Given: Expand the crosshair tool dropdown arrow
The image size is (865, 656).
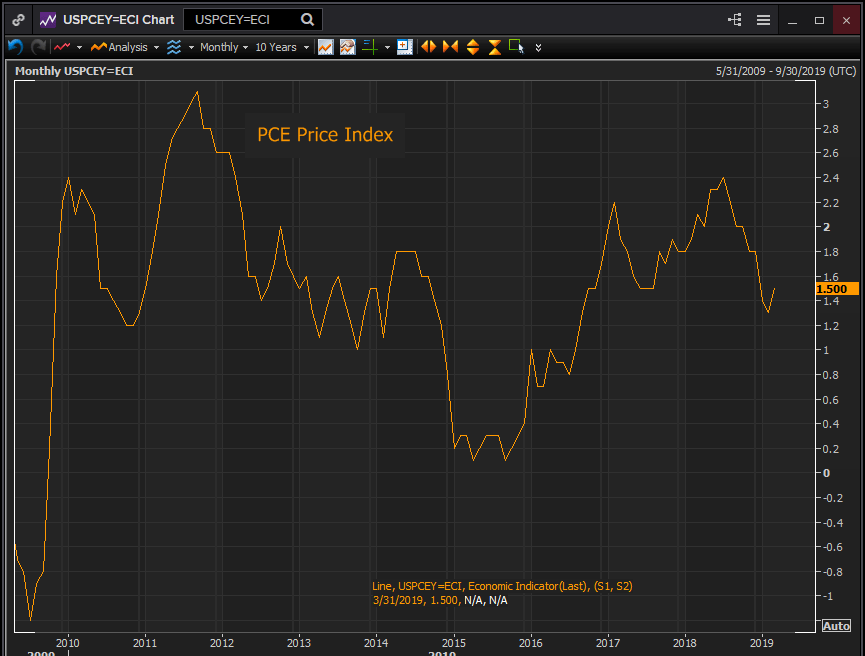Looking at the screenshot, I should pyautogui.click(x=387, y=47).
